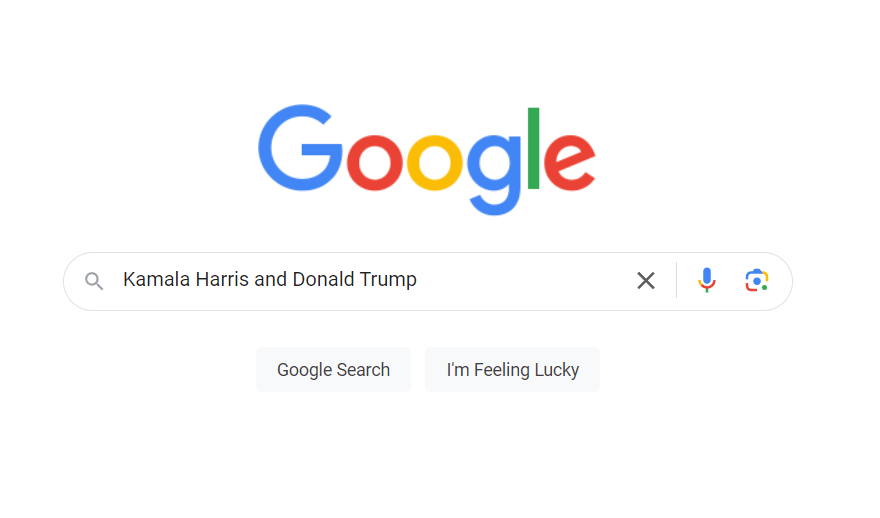Click the I'm Feeling Lucky button
Screen dimensions: 880x518
(512, 369)
